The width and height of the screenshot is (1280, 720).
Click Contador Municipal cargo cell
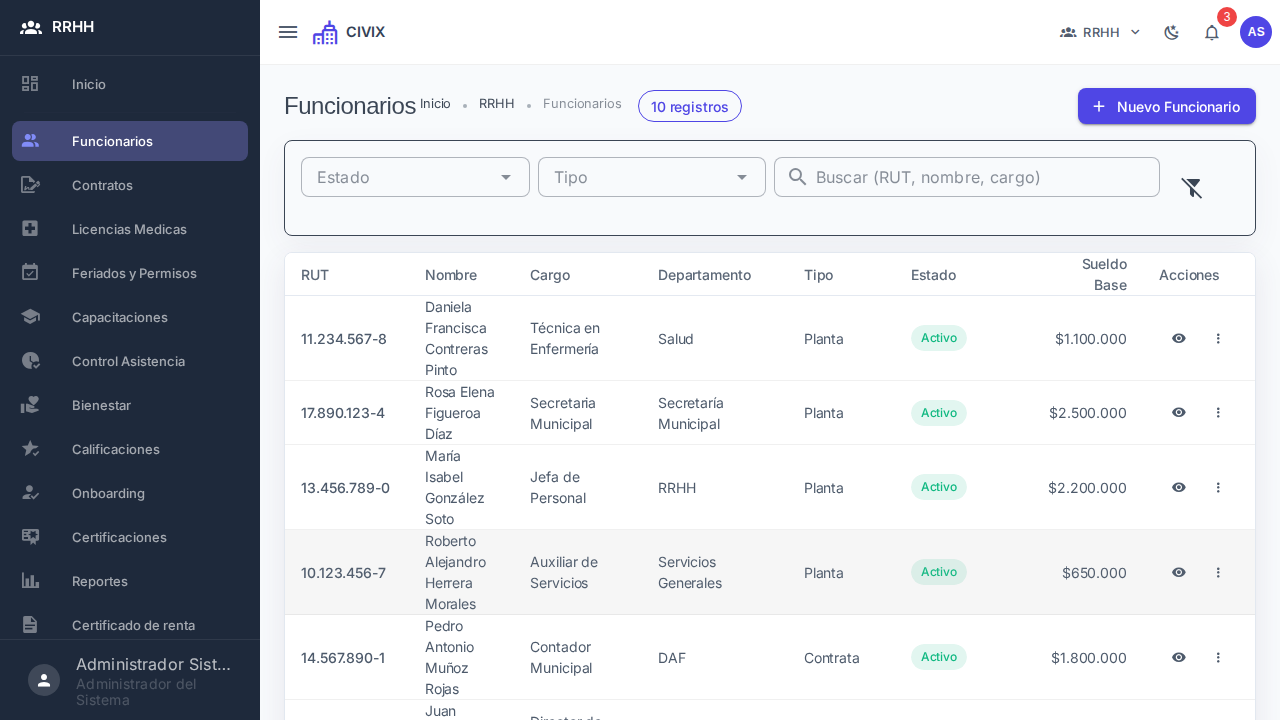561,657
